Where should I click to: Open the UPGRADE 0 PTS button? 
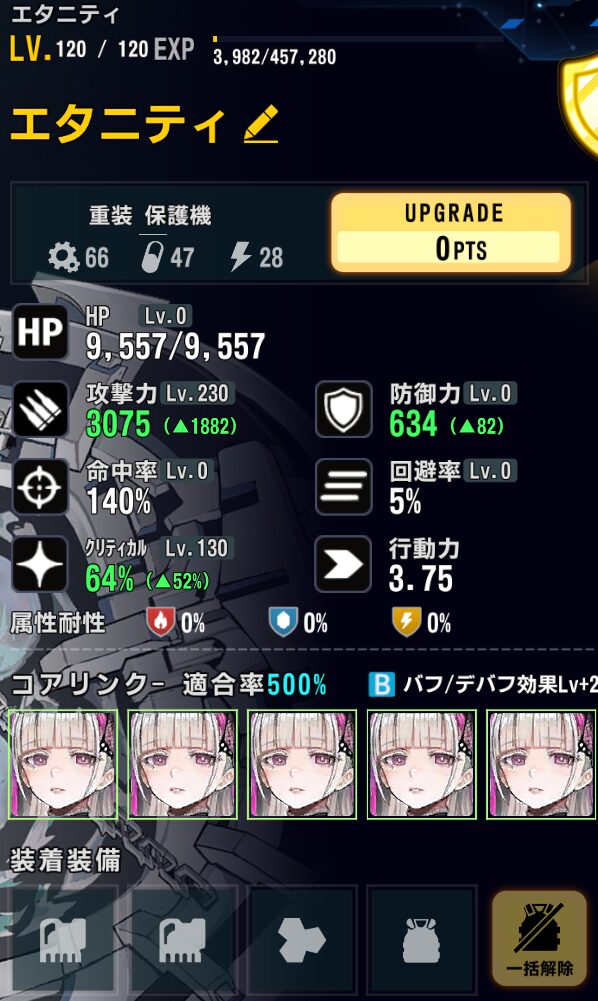tap(451, 232)
